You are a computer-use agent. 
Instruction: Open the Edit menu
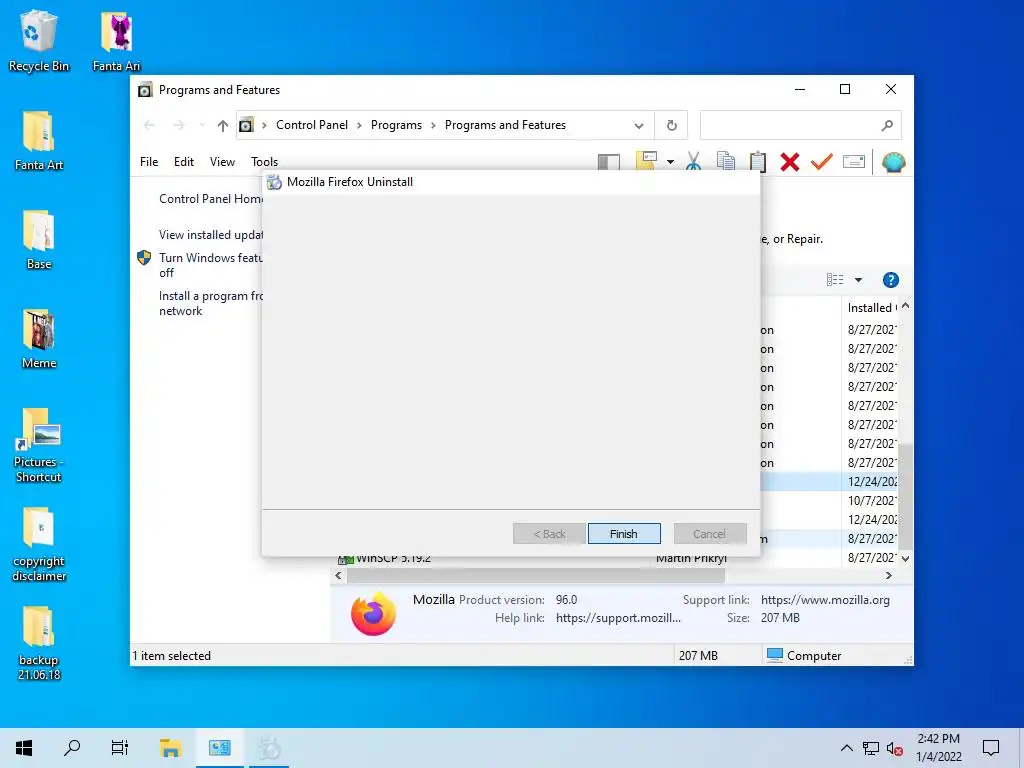pyautogui.click(x=184, y=162)
